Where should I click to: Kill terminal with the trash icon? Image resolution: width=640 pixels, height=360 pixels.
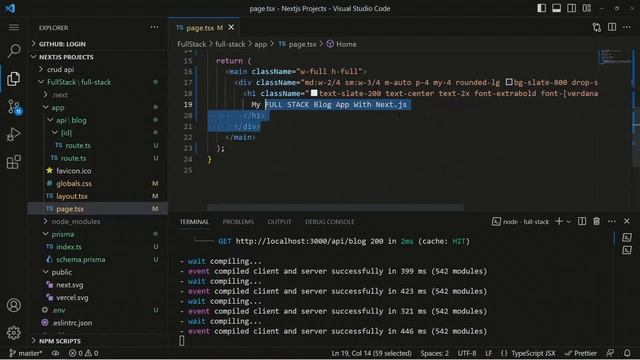coord(597,221)
